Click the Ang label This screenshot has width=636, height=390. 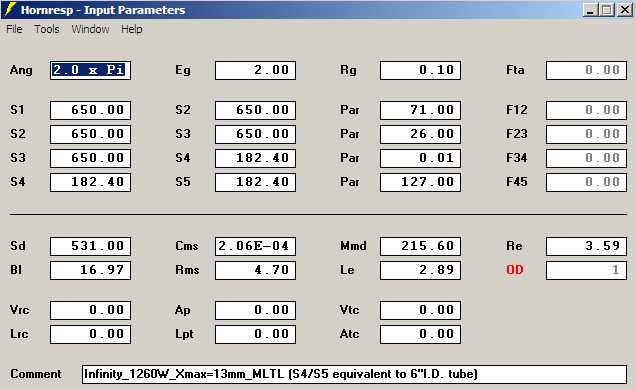(x=21, y=70)
